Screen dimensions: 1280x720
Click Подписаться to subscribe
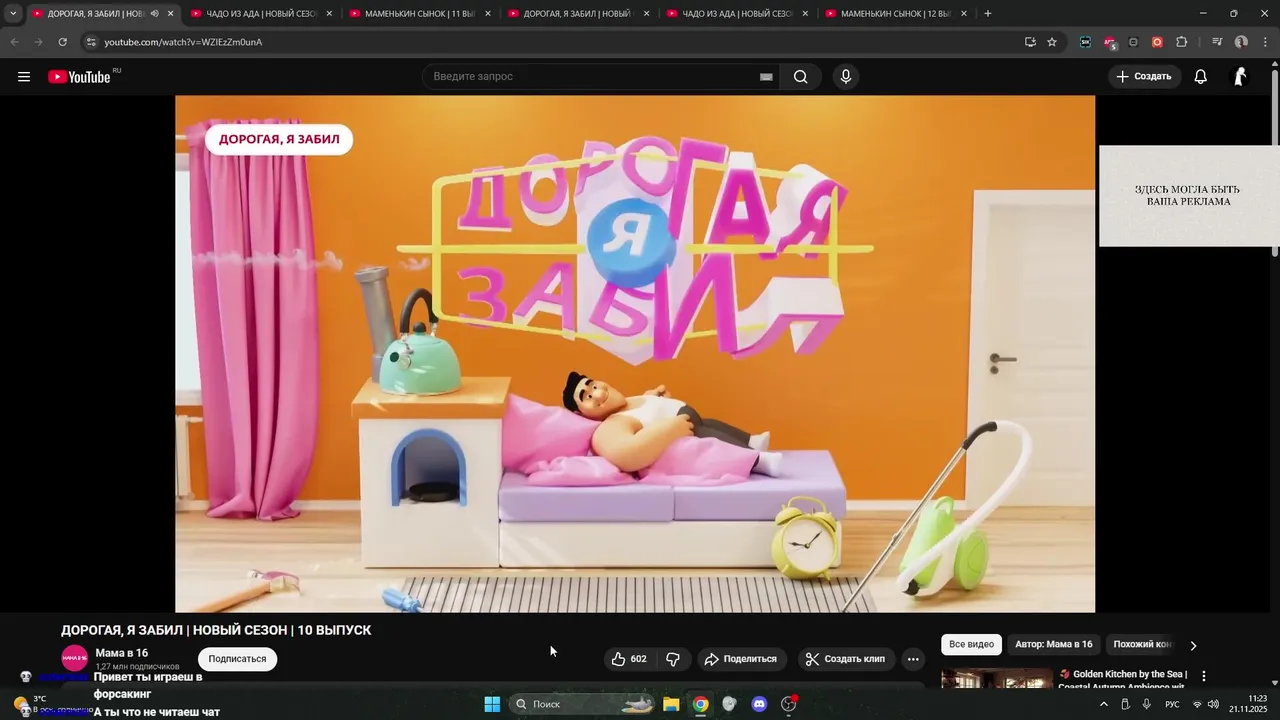pos(237,659)
